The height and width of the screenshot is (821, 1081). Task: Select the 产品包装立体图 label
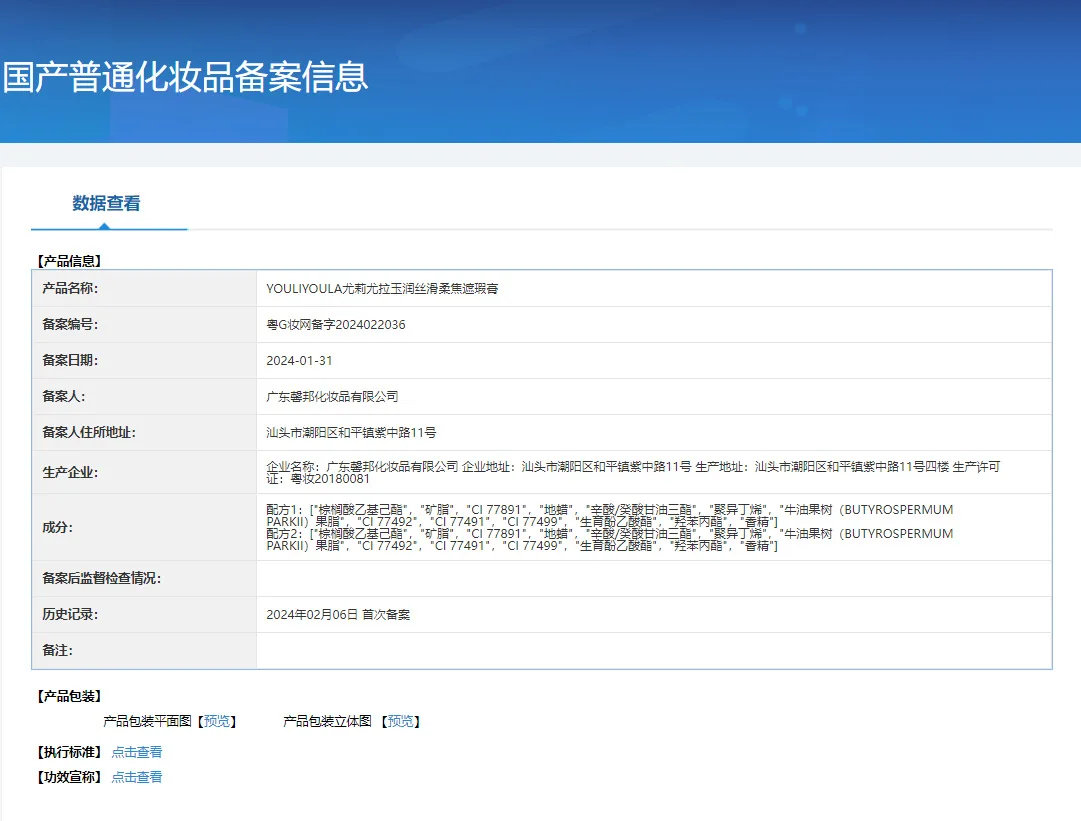327,721
